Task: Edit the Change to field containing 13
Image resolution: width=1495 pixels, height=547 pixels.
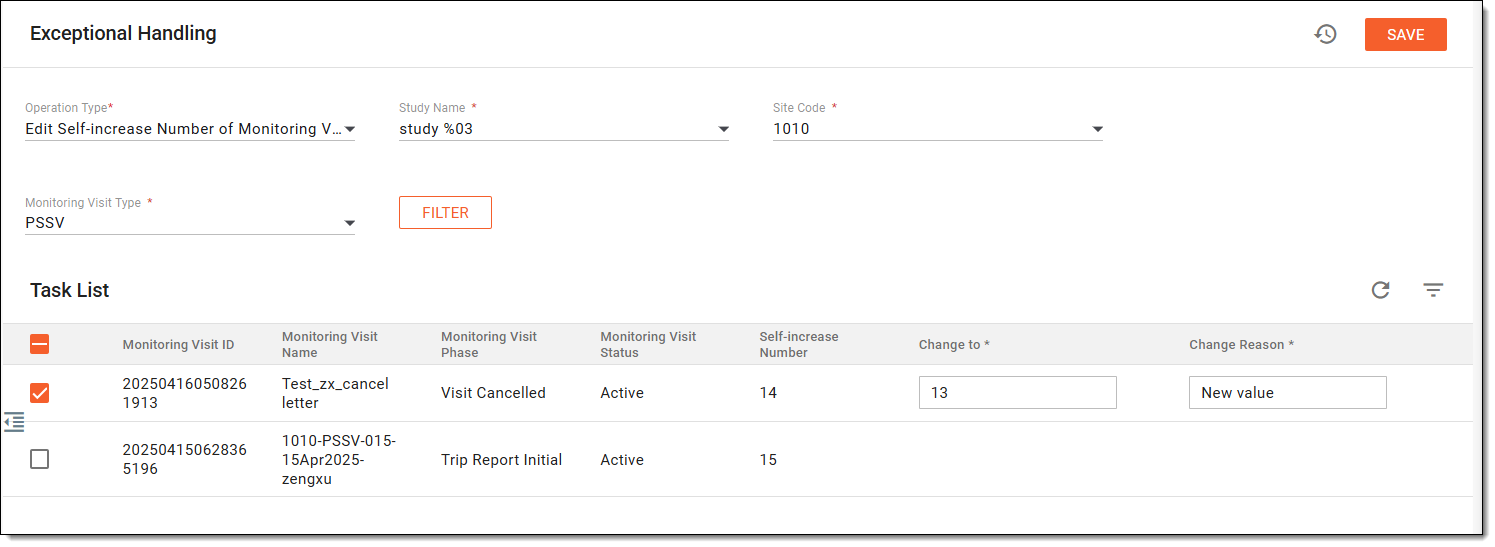Action: [x=1017, y=393]
